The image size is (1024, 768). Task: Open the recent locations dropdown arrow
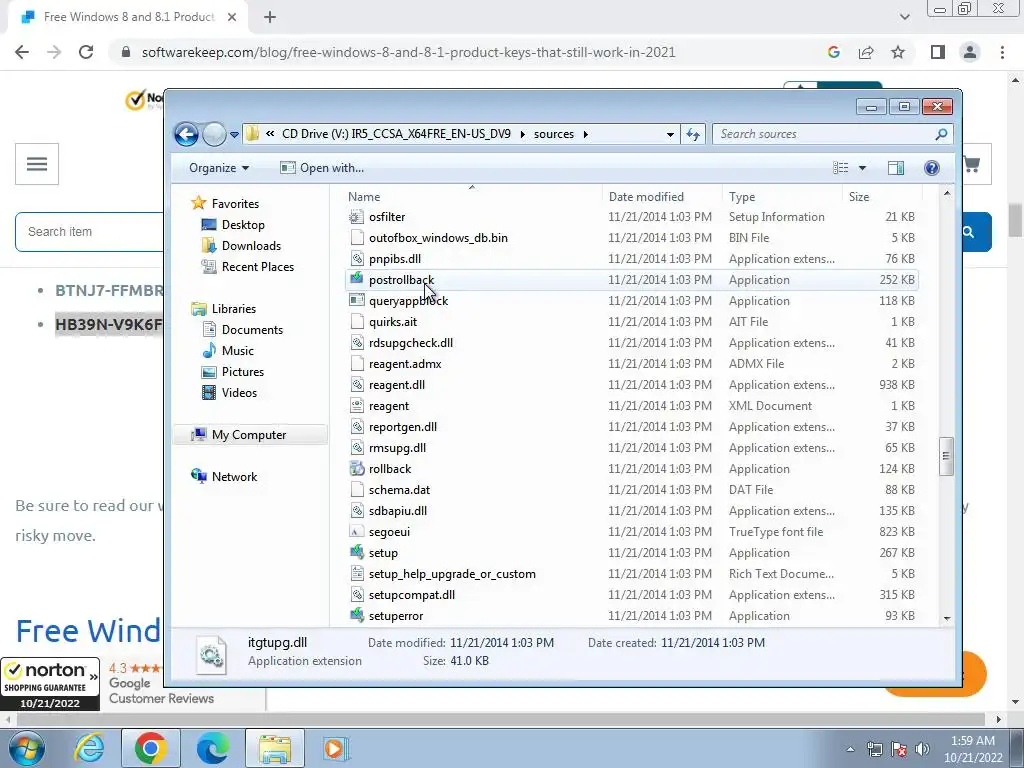234,135
